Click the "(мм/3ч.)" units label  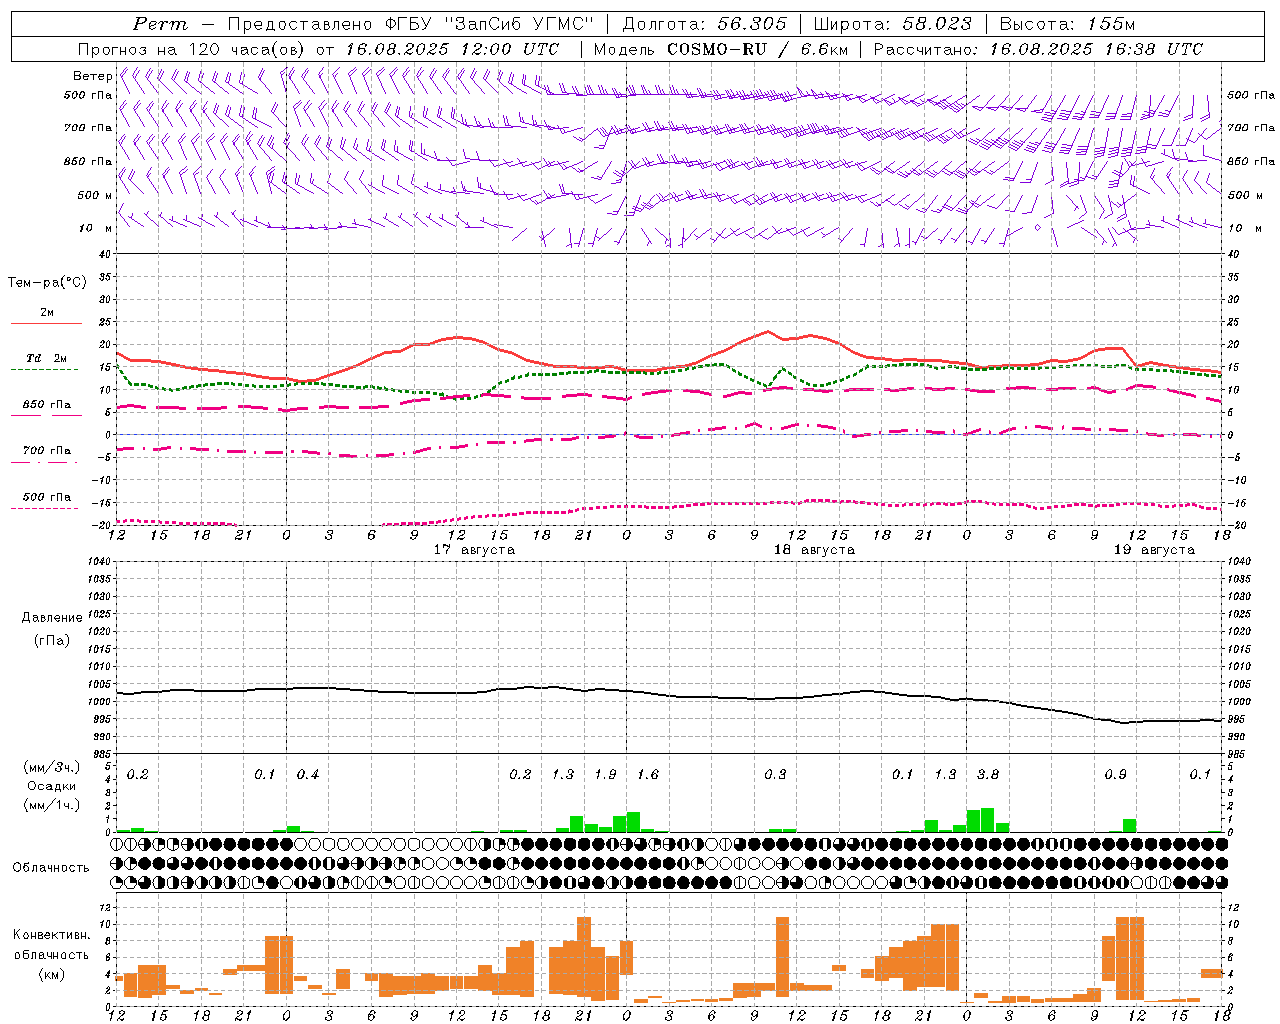click(51, 767)
